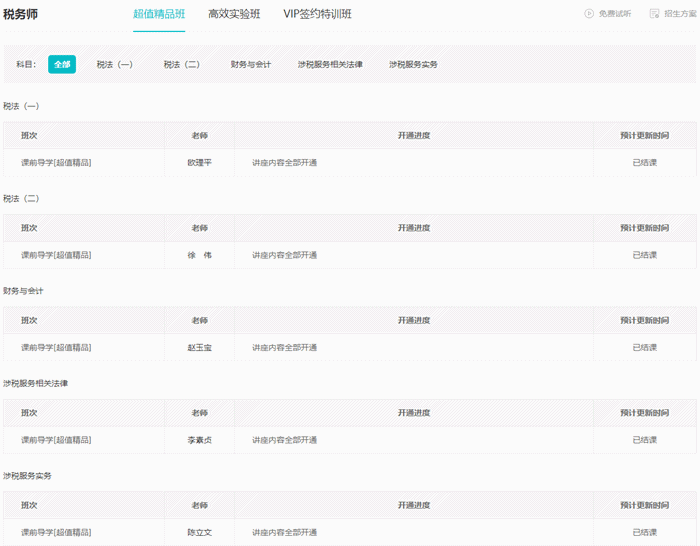Show only 涉税服务实务 courses via filter
This screenshot has width=700, height=546.
click(413, 64)
